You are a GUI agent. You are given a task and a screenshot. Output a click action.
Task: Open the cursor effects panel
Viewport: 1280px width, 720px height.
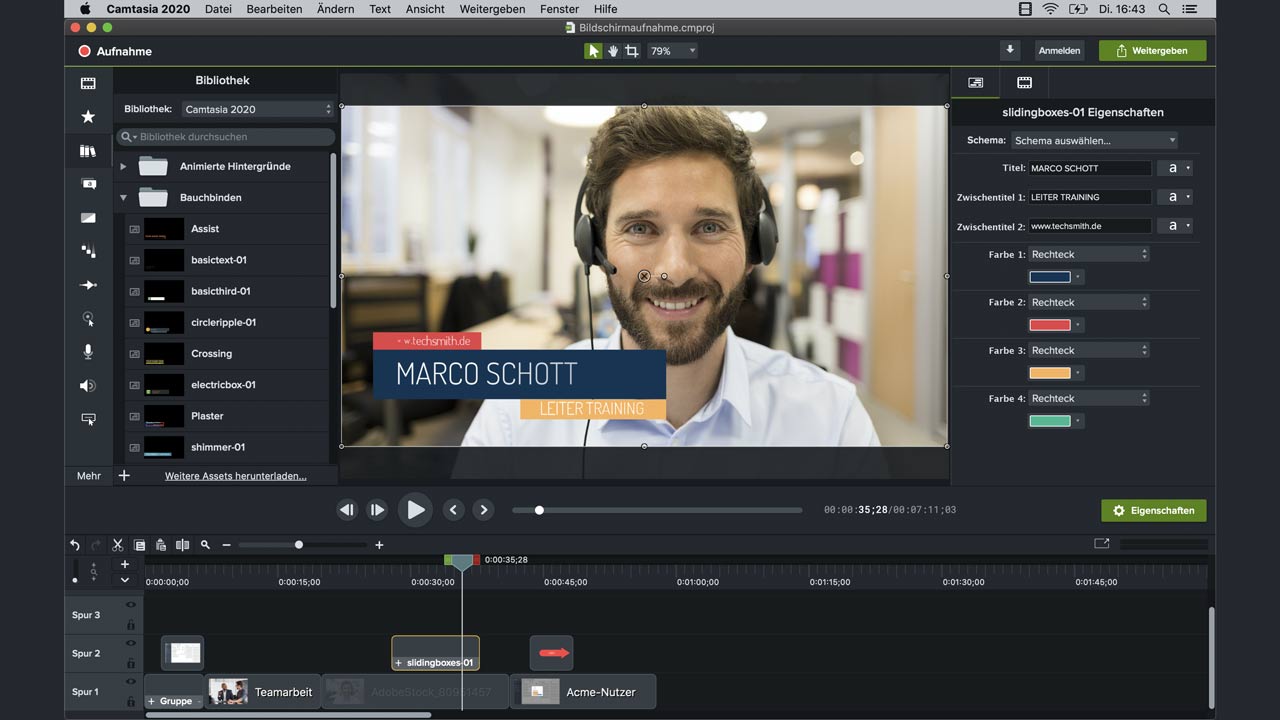(x=88, y=319)
